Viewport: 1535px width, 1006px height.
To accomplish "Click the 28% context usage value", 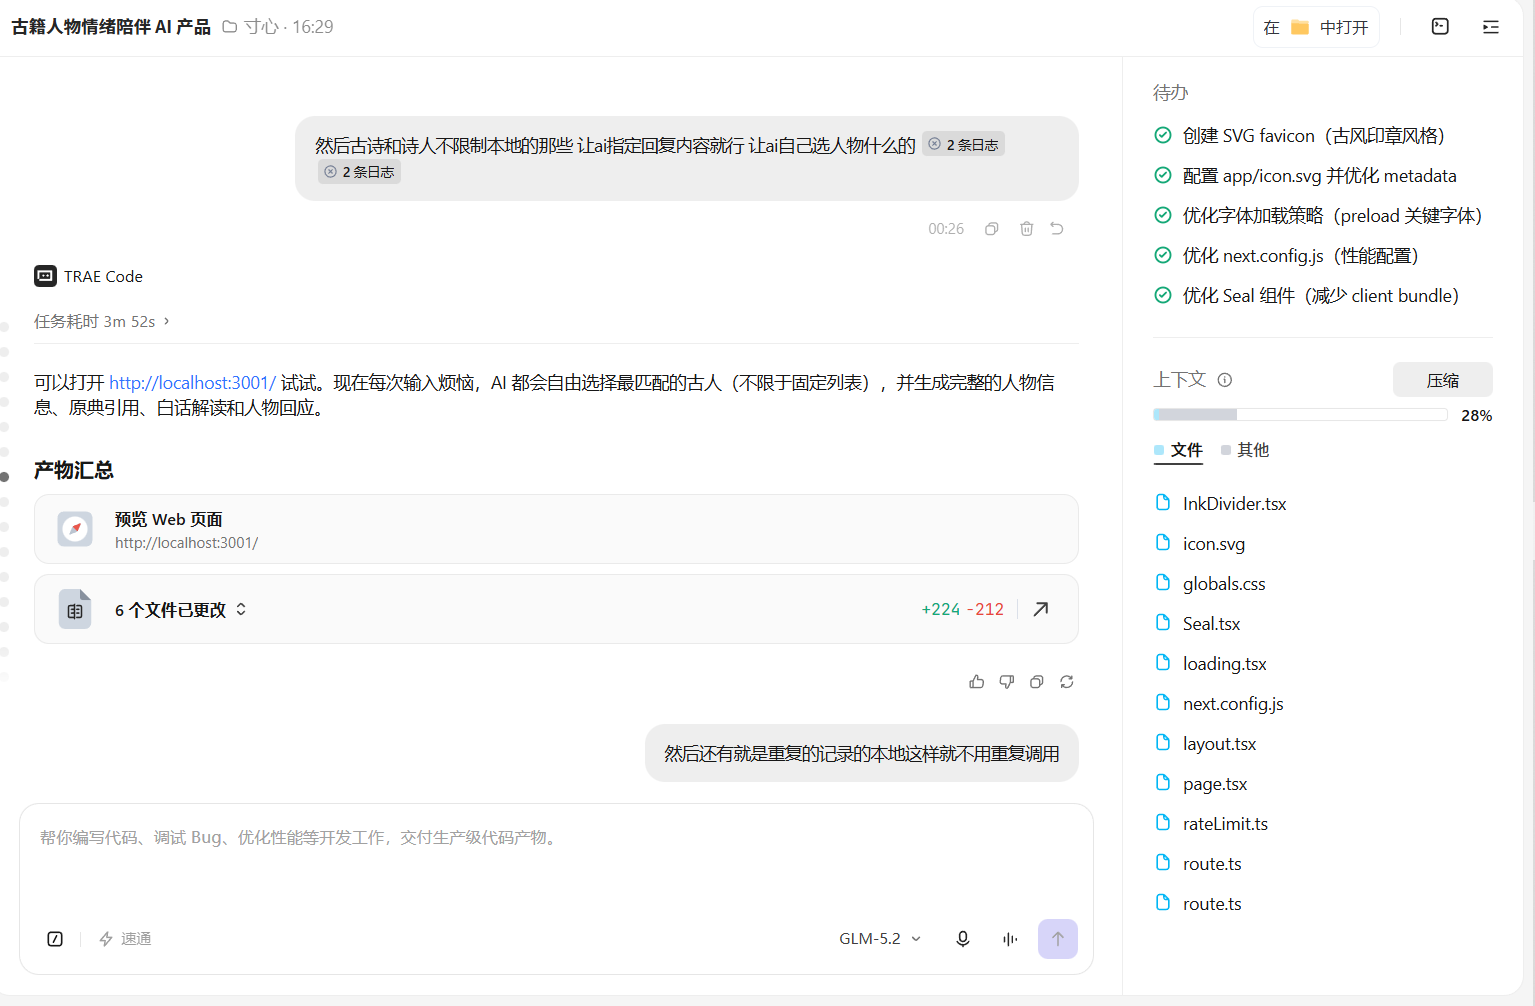I will 1476,416.
